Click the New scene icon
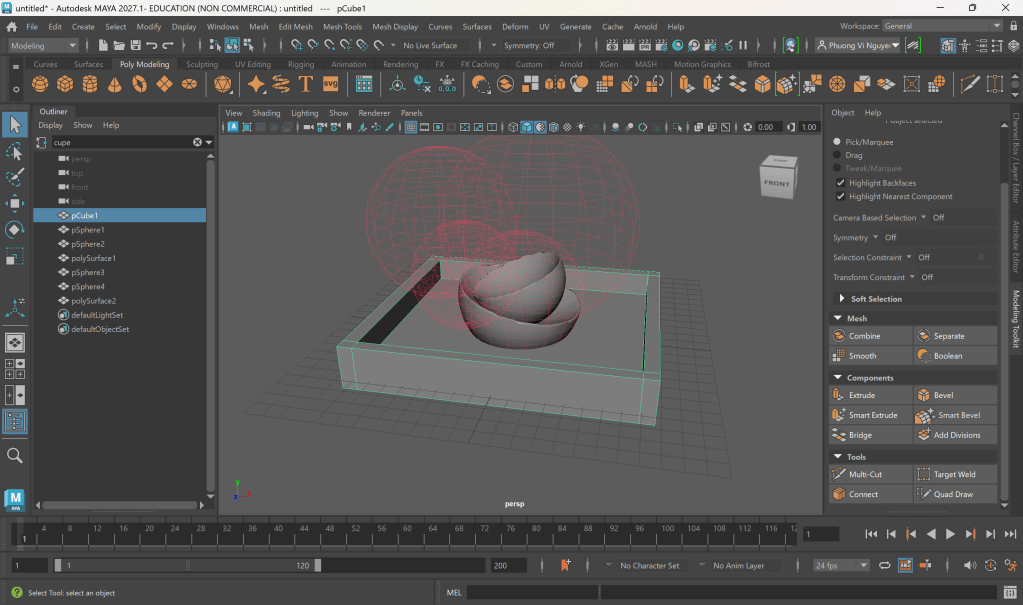 pos(103,45)
